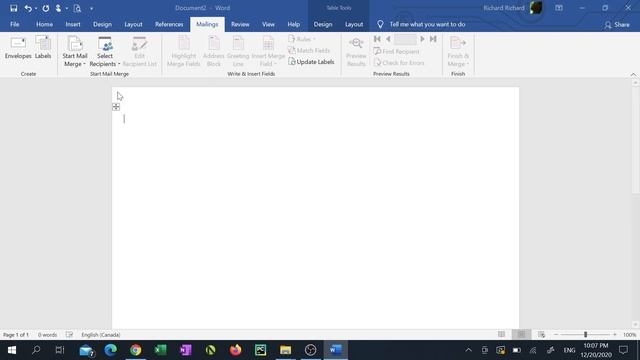Click Check for Errors
640x360 pixels.
point(399,63)
